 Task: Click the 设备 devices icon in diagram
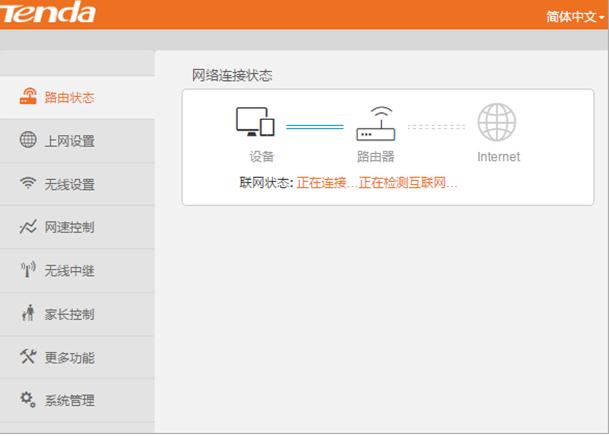coord(255,122)
